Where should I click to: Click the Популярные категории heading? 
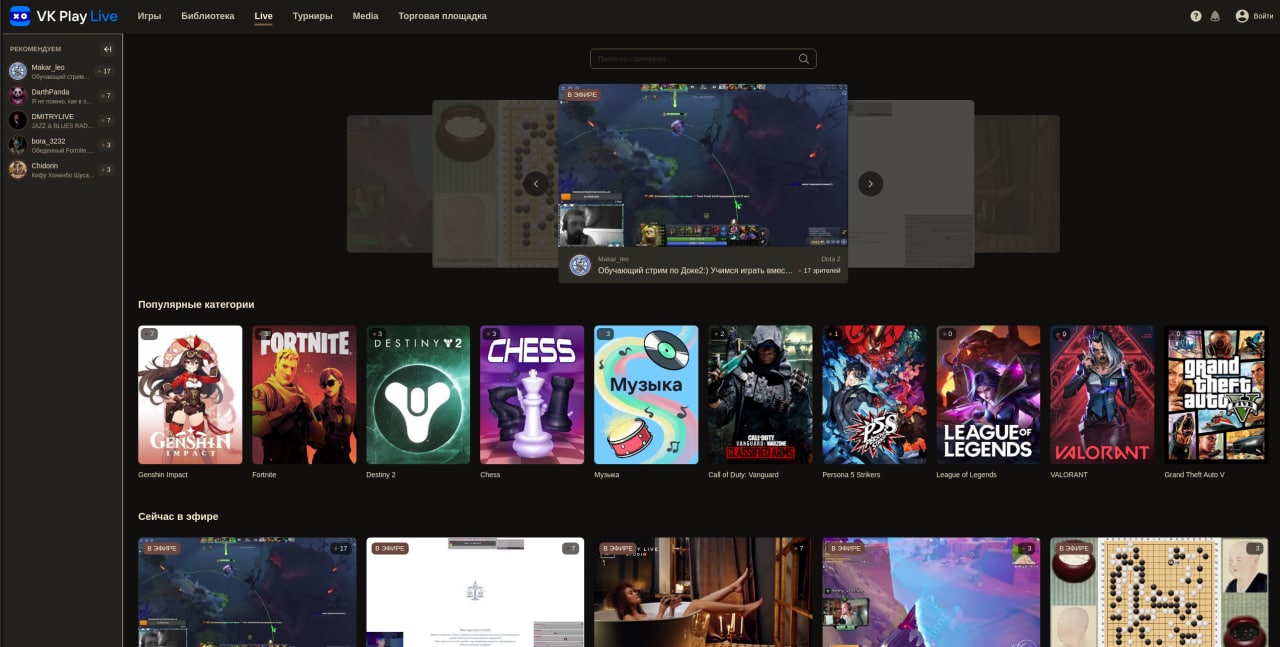click(x=196, y=304)
